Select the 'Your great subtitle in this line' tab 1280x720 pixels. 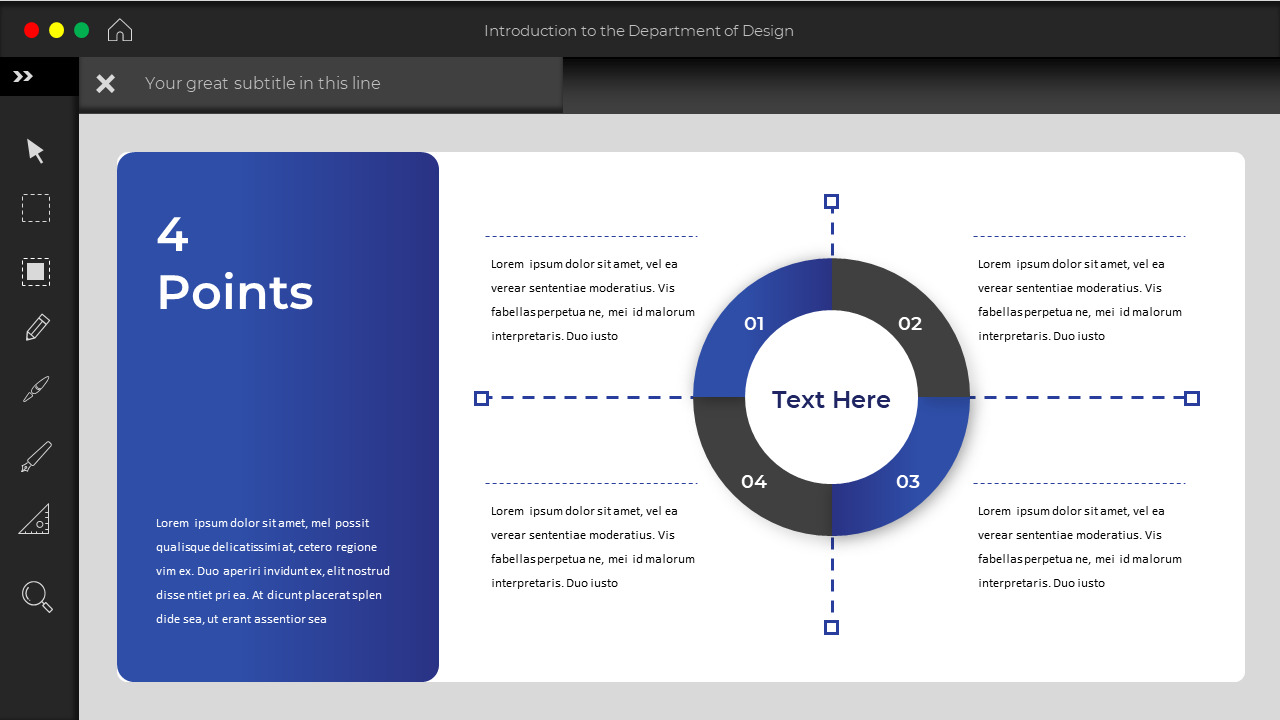pyautogui.click(x=264, y=83)
